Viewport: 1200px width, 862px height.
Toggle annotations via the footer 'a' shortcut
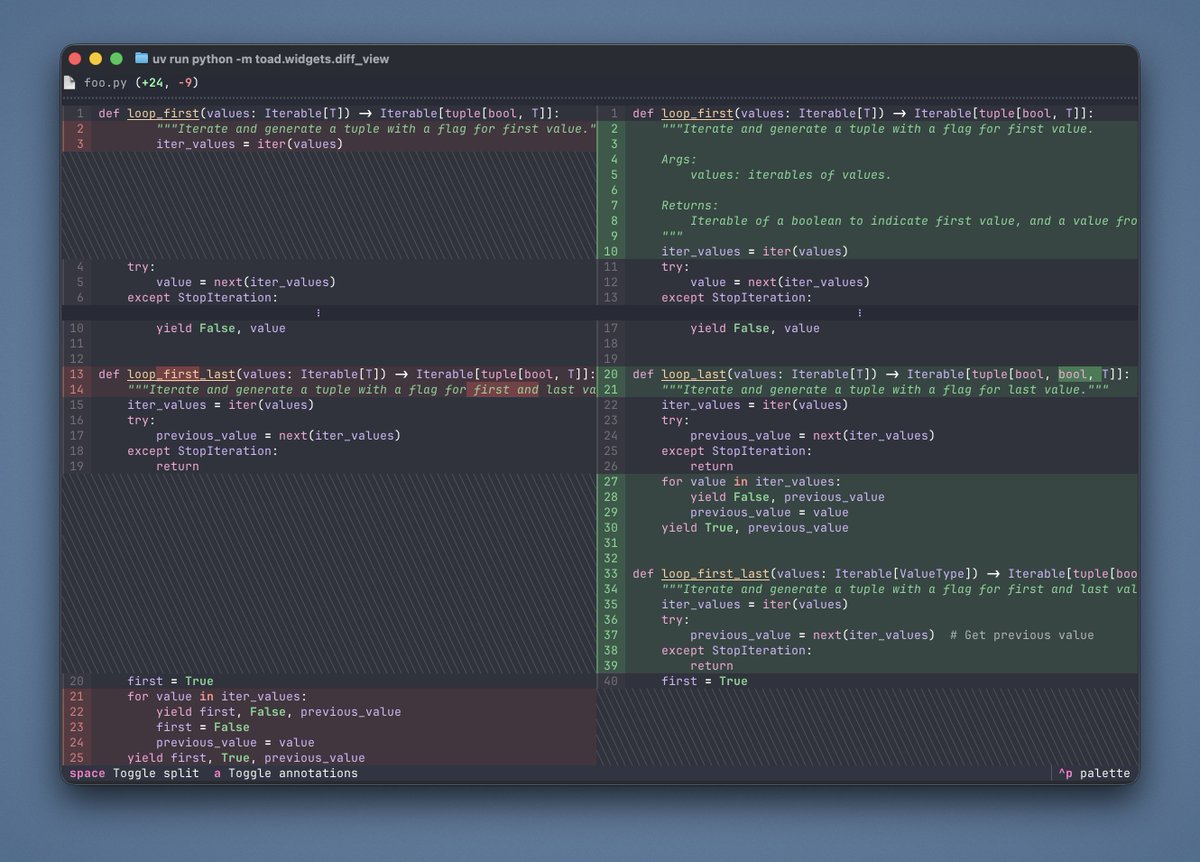[285, 773]
